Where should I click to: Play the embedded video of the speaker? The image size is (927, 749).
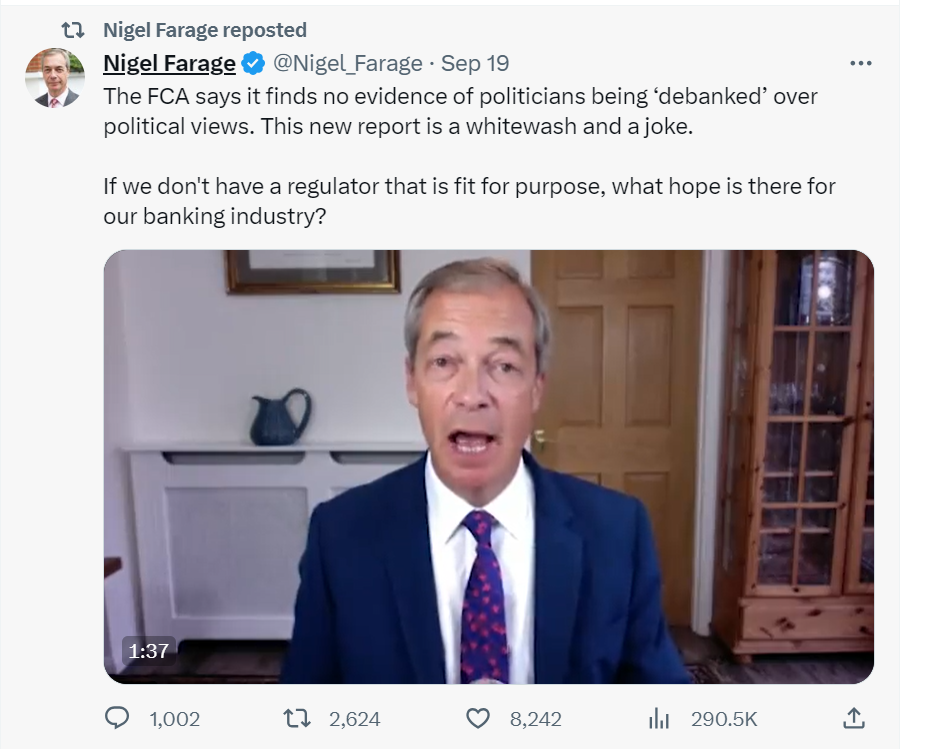pos(489,466)
